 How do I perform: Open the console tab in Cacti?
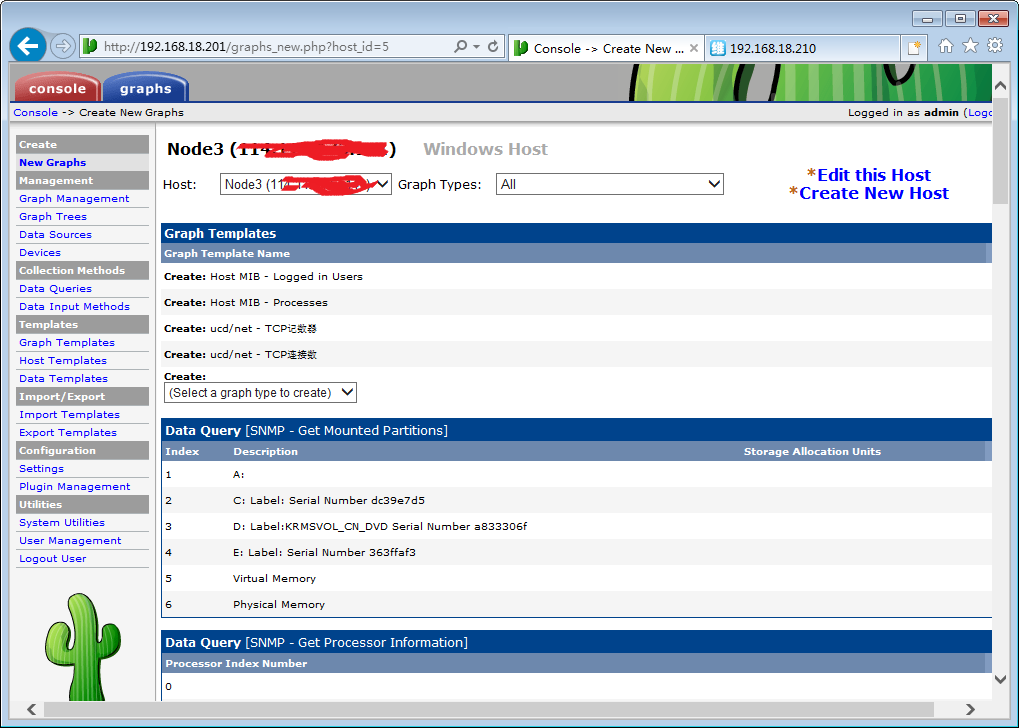point(57,88)
